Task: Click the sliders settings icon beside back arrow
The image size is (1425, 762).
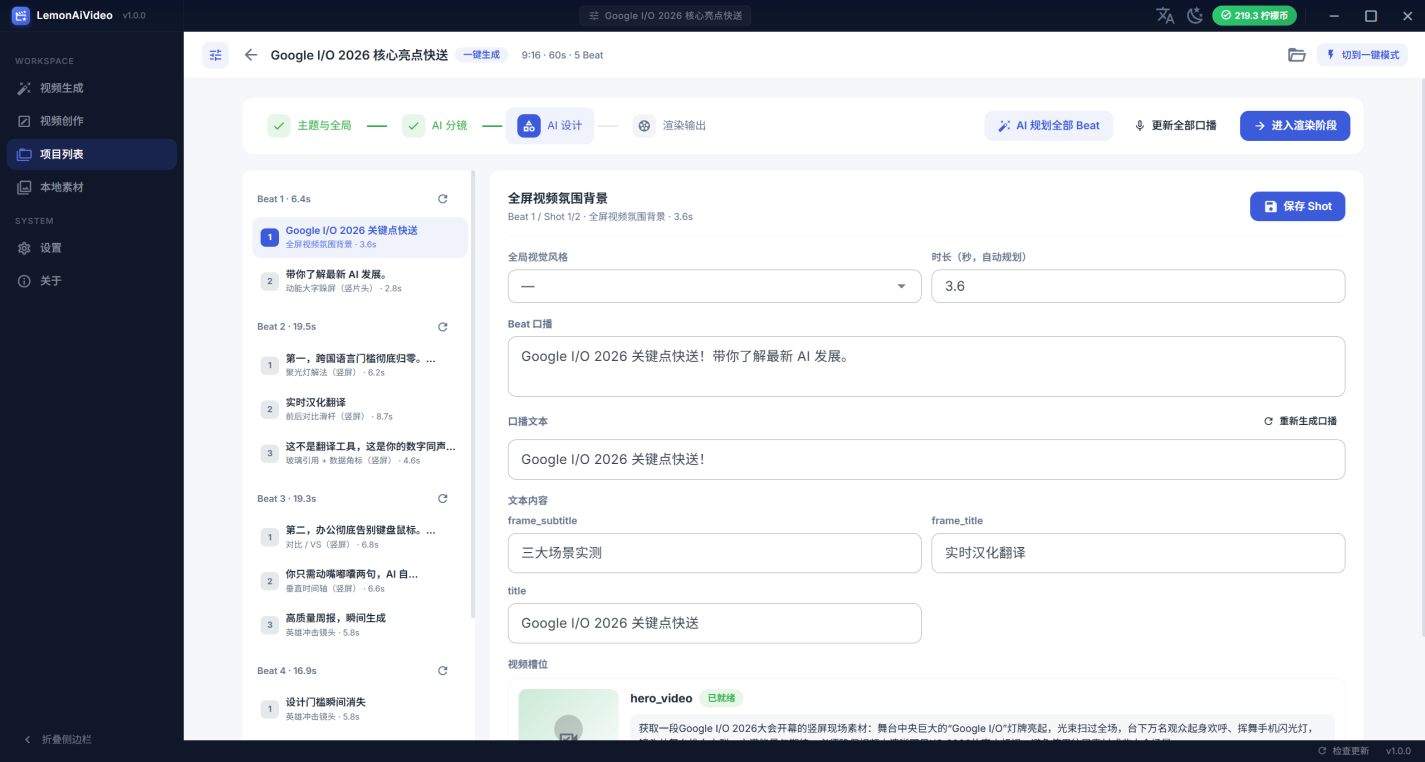Action: point(215,55)
